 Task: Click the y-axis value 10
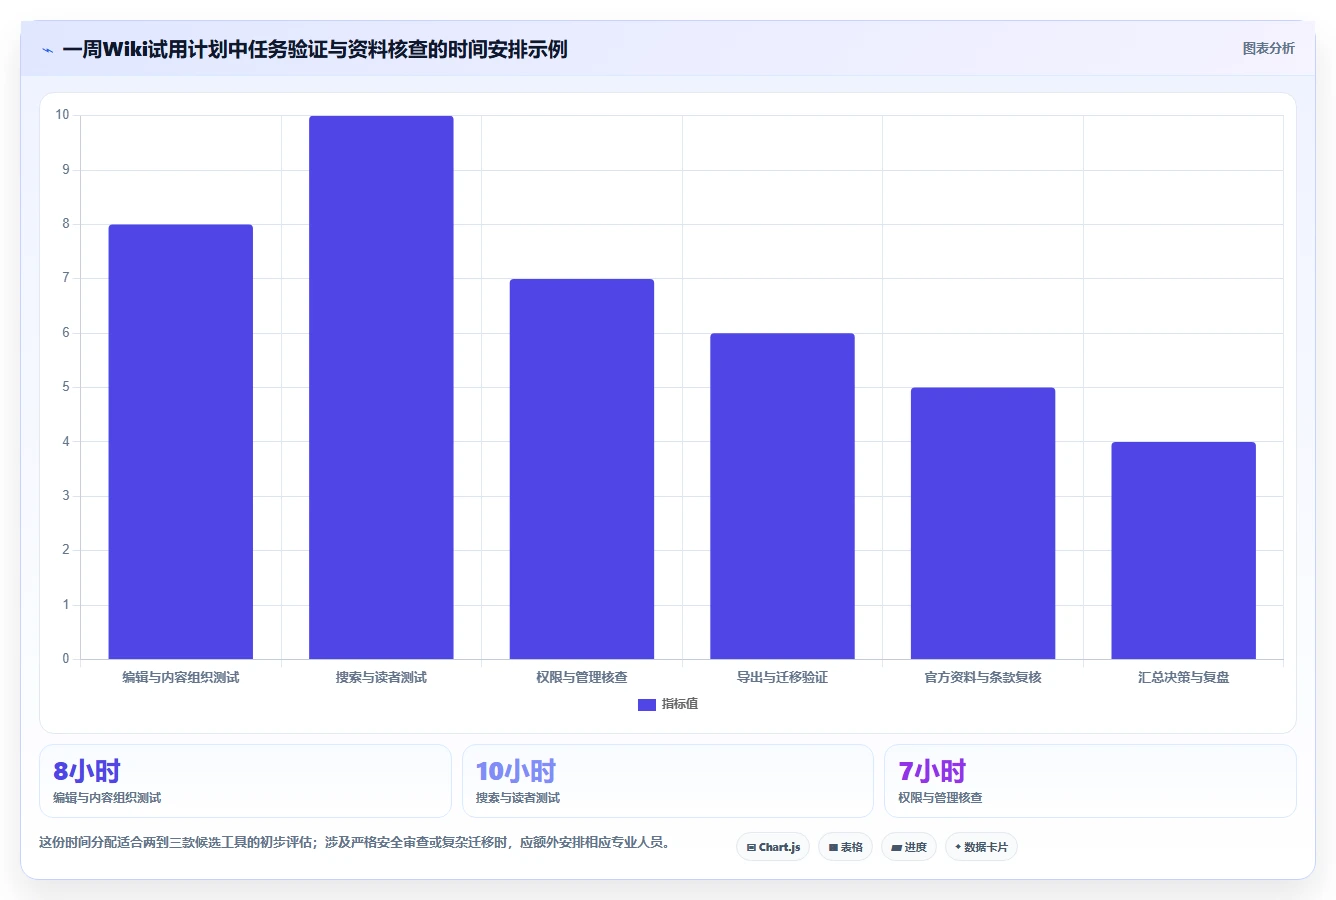(x=63, y=115)
